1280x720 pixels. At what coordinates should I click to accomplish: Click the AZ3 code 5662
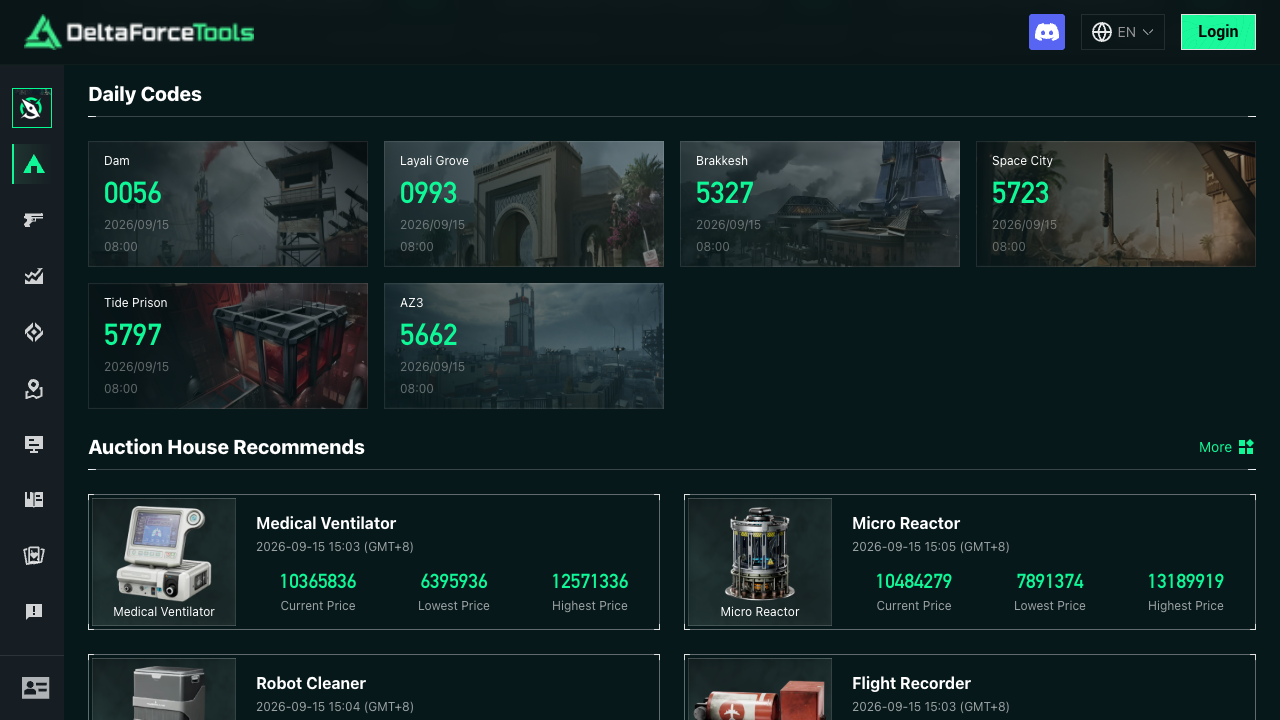tap(428, 335)
